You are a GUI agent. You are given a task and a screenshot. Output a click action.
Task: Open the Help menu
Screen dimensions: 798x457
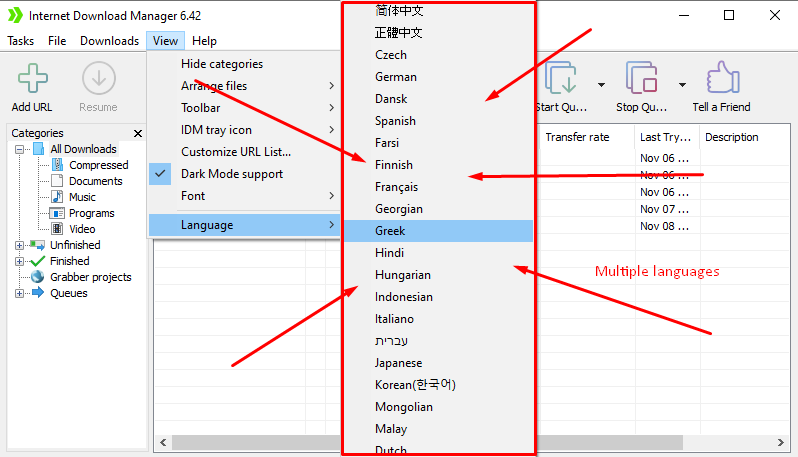point(204,41)
